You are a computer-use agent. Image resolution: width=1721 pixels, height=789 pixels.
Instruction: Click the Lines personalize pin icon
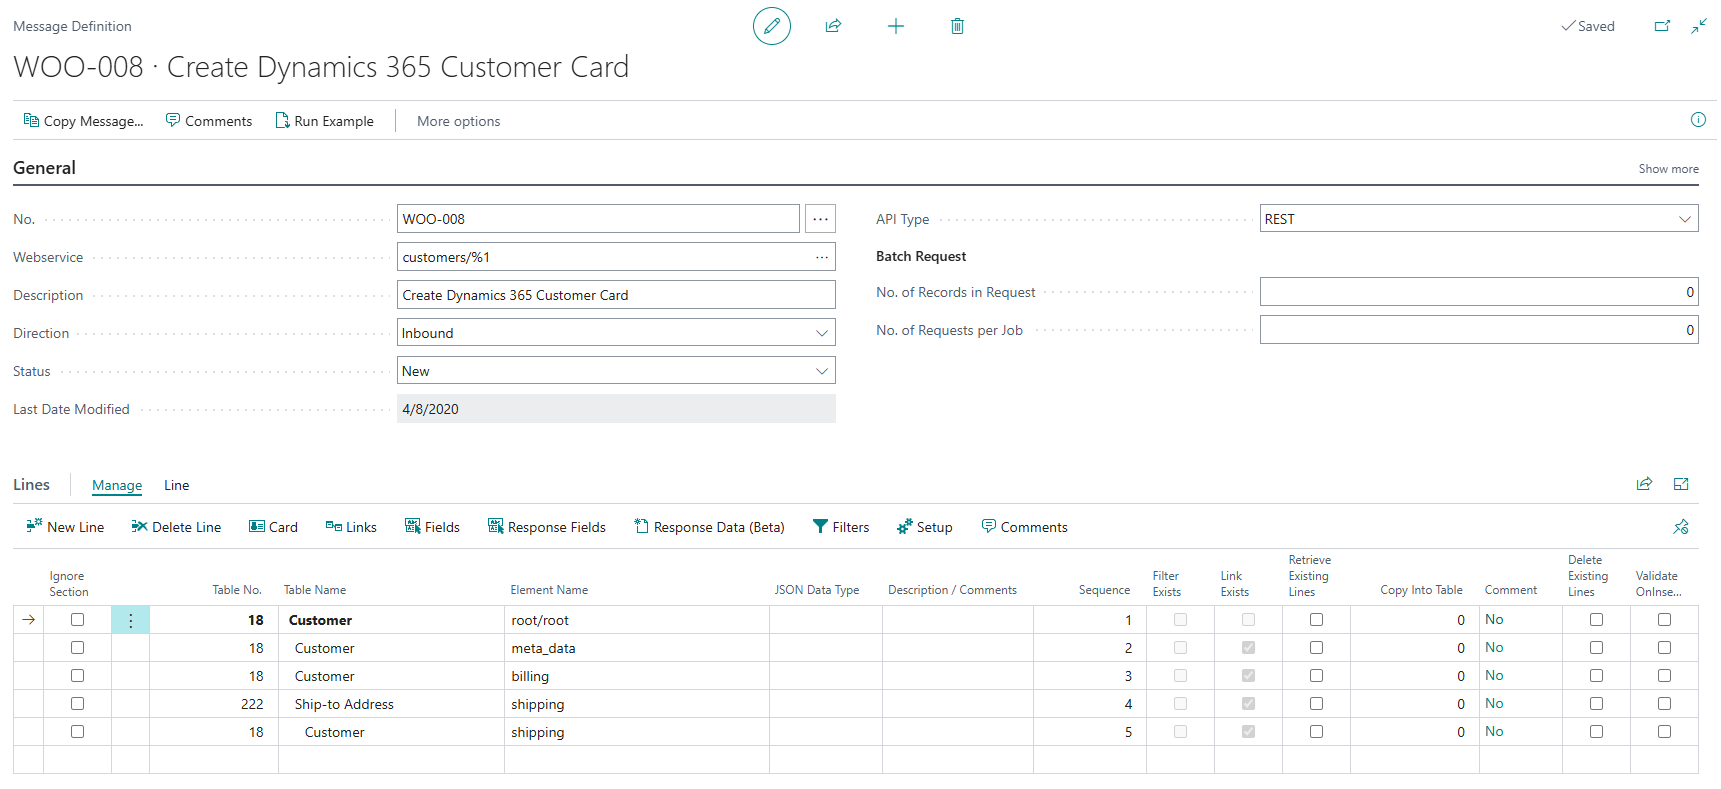tap(1681, 527)
